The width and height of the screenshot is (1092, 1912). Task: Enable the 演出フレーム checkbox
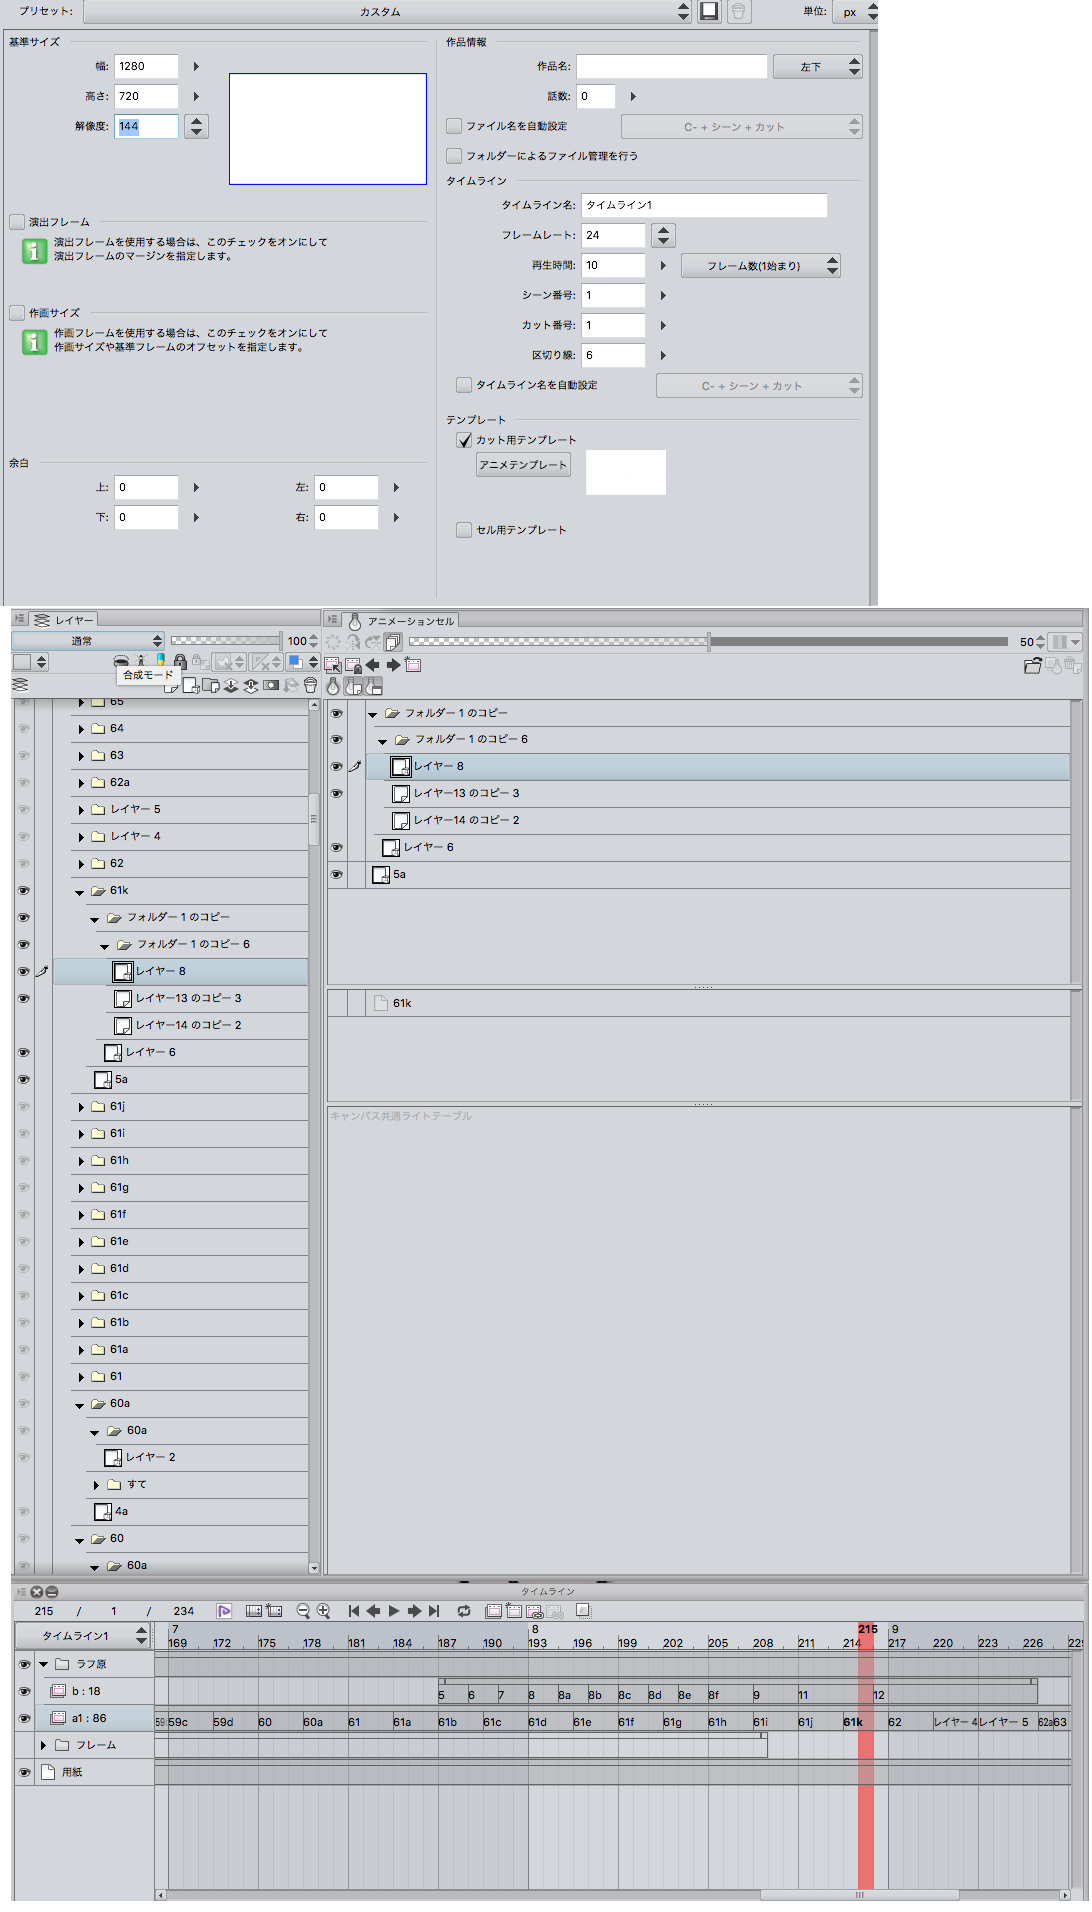17,222
